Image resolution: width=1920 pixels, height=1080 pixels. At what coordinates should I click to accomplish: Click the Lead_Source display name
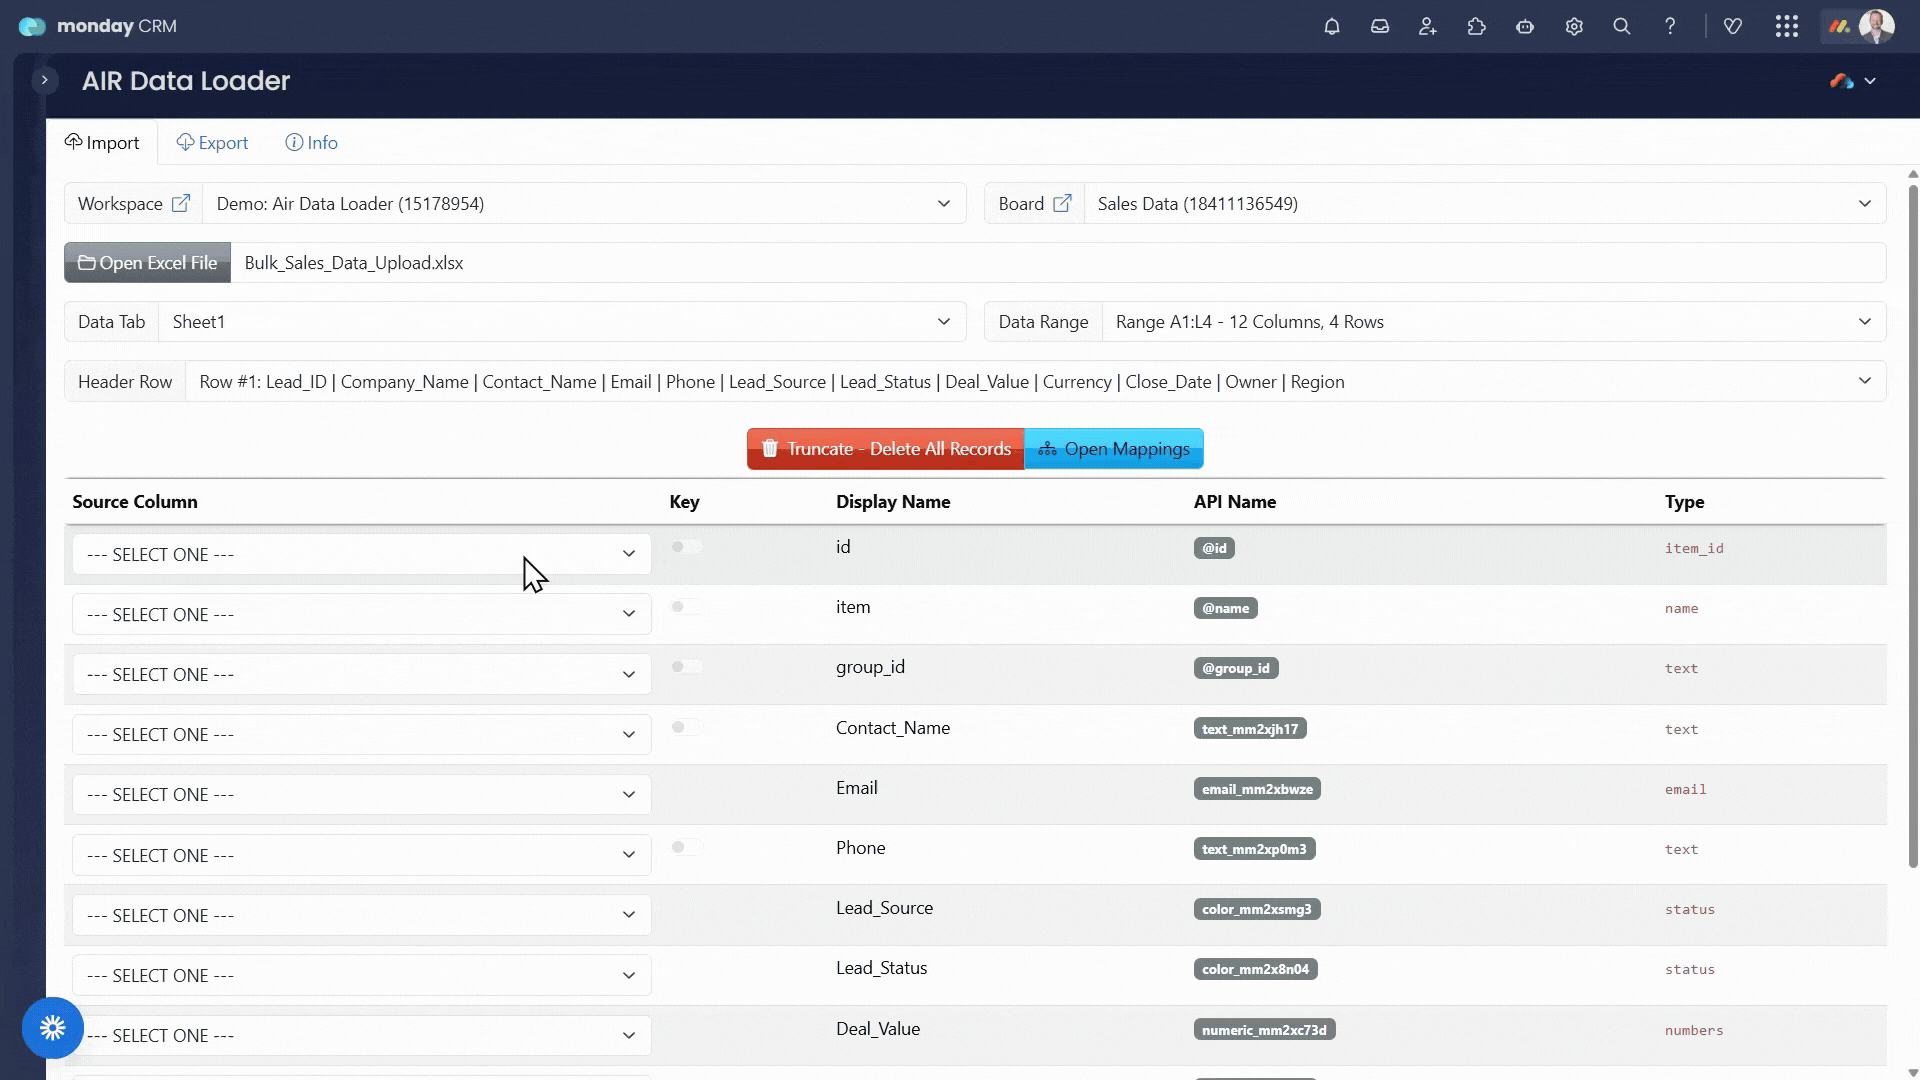coord(885,908)
